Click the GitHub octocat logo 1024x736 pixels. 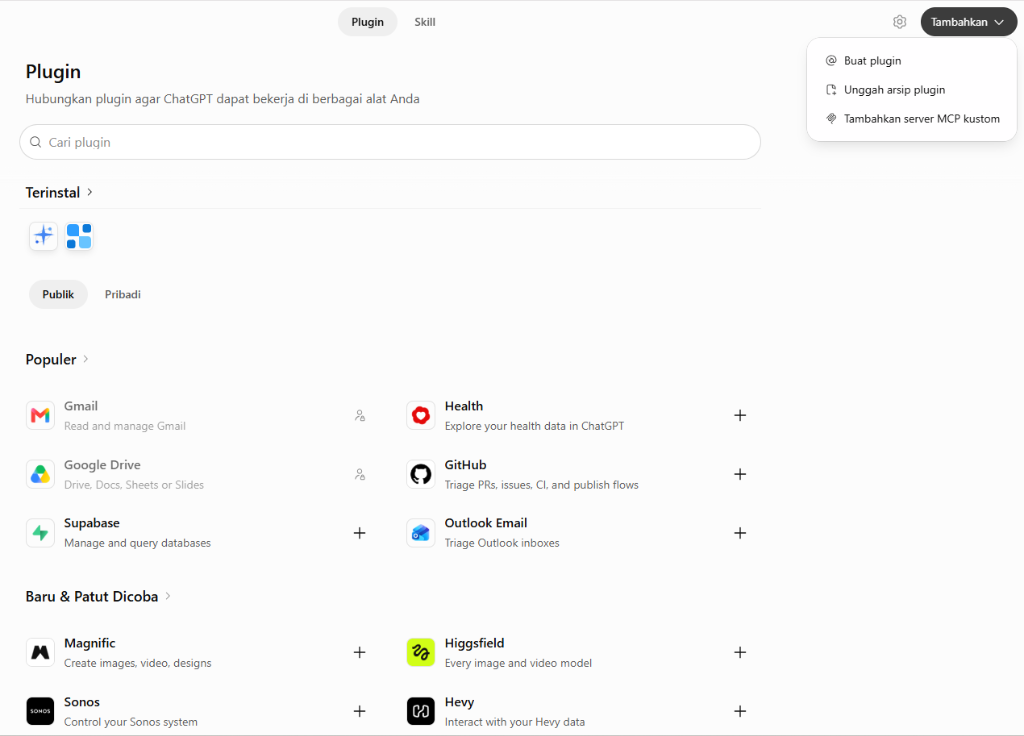[421, 474]
